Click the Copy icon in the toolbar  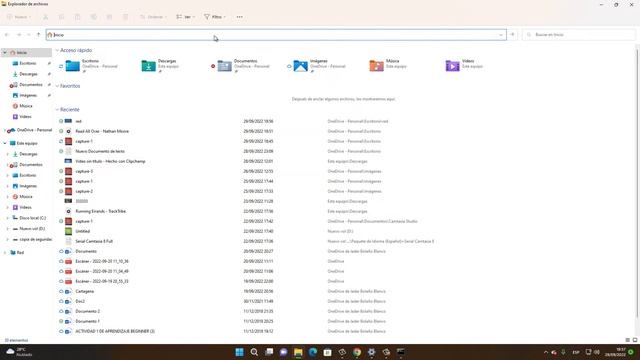click(x=61, y=17)
